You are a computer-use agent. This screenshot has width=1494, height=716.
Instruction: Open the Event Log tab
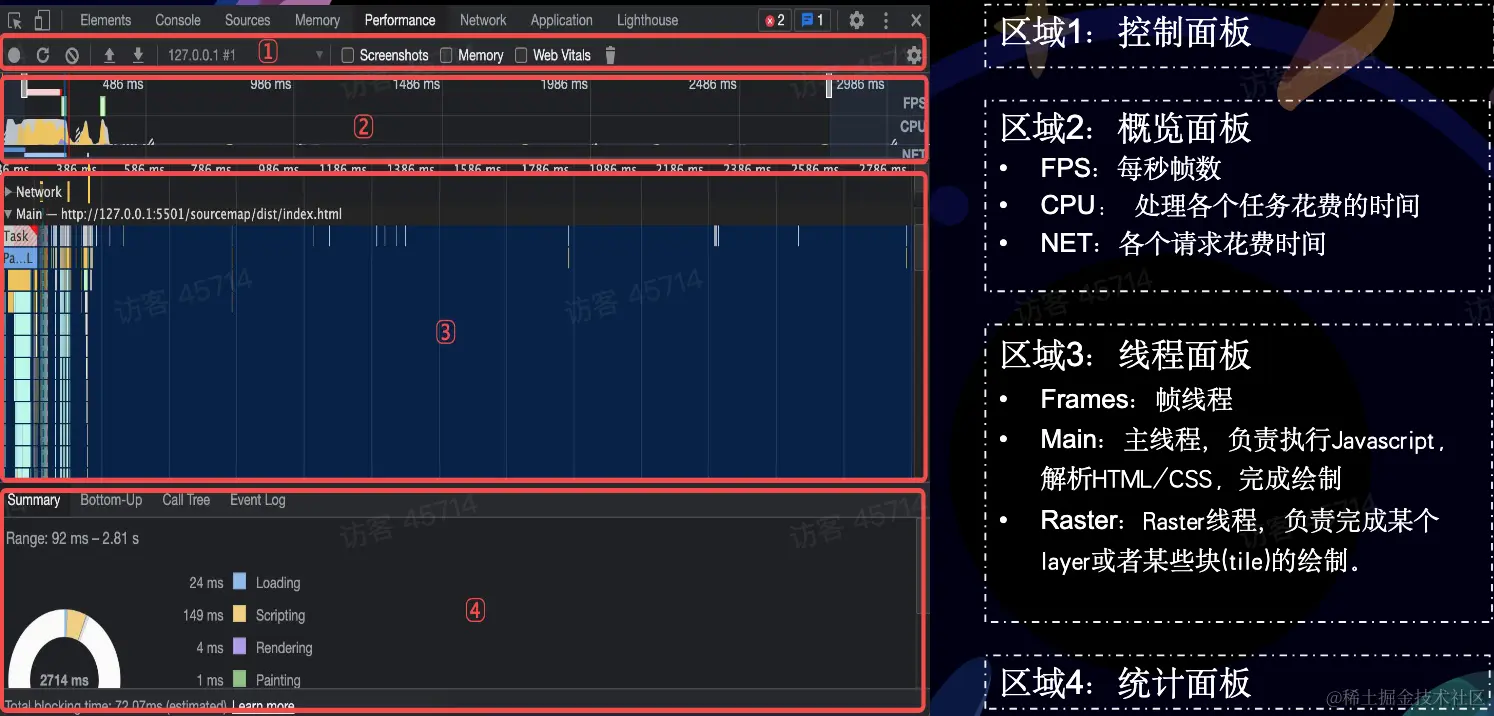tap(258, 500)
